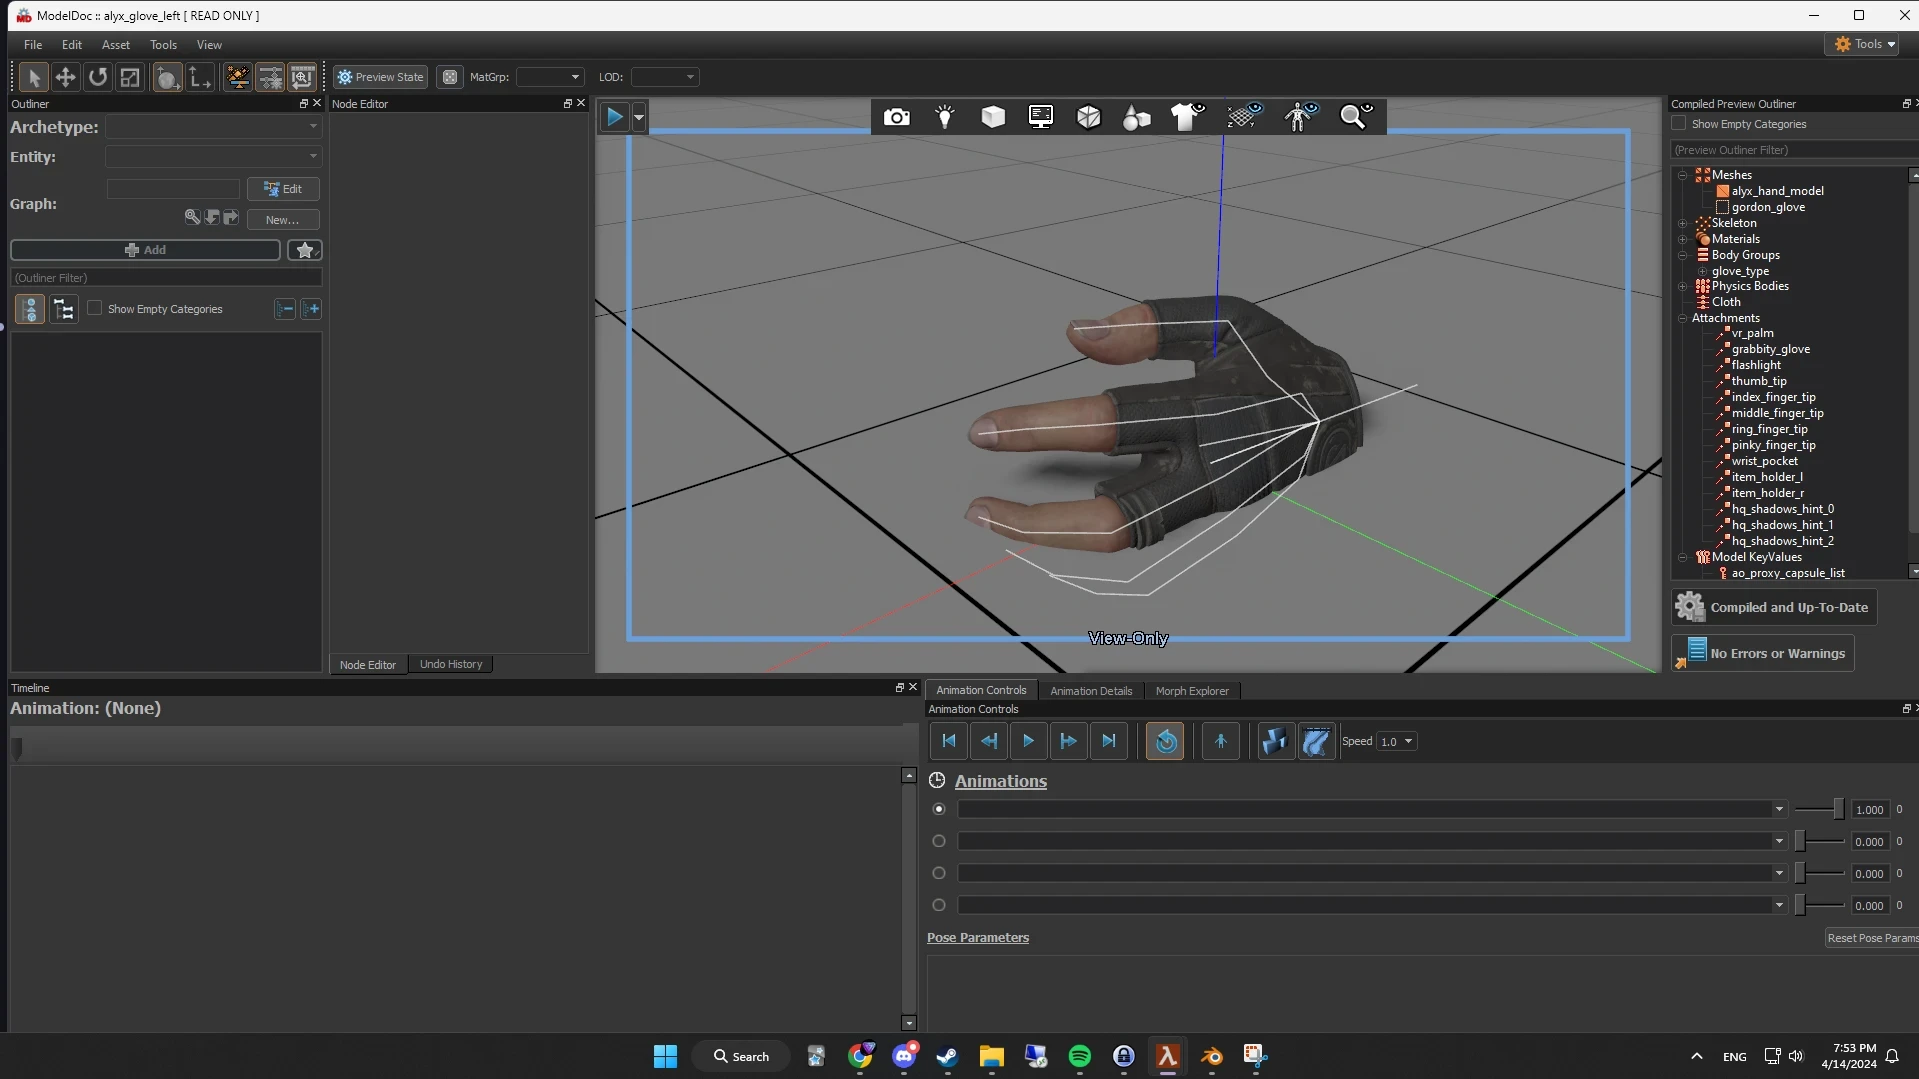Switch to the Morph Explorer tab
The image size is (1919, 1079).
pyautogui.click(x=1192, y=691)
